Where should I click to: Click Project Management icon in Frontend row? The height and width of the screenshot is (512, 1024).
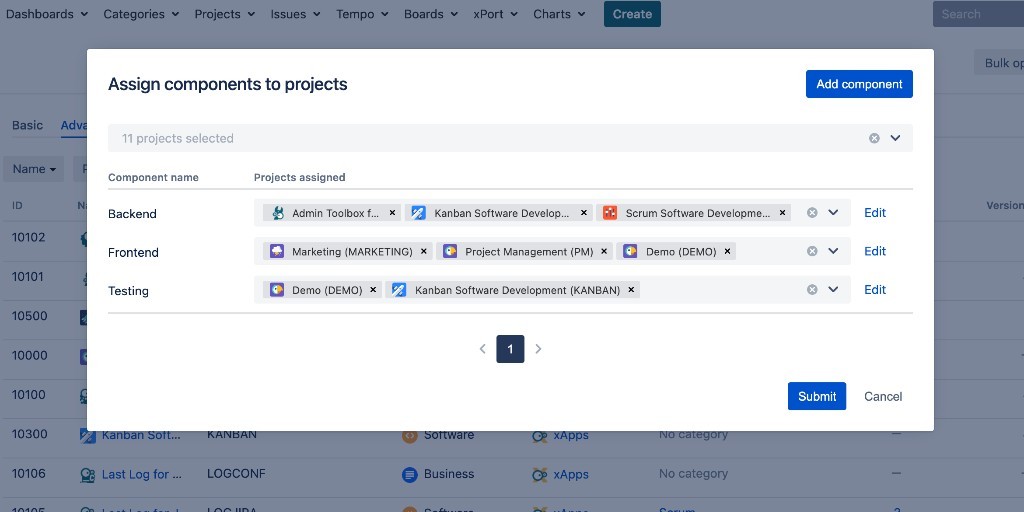coord(450,251)
